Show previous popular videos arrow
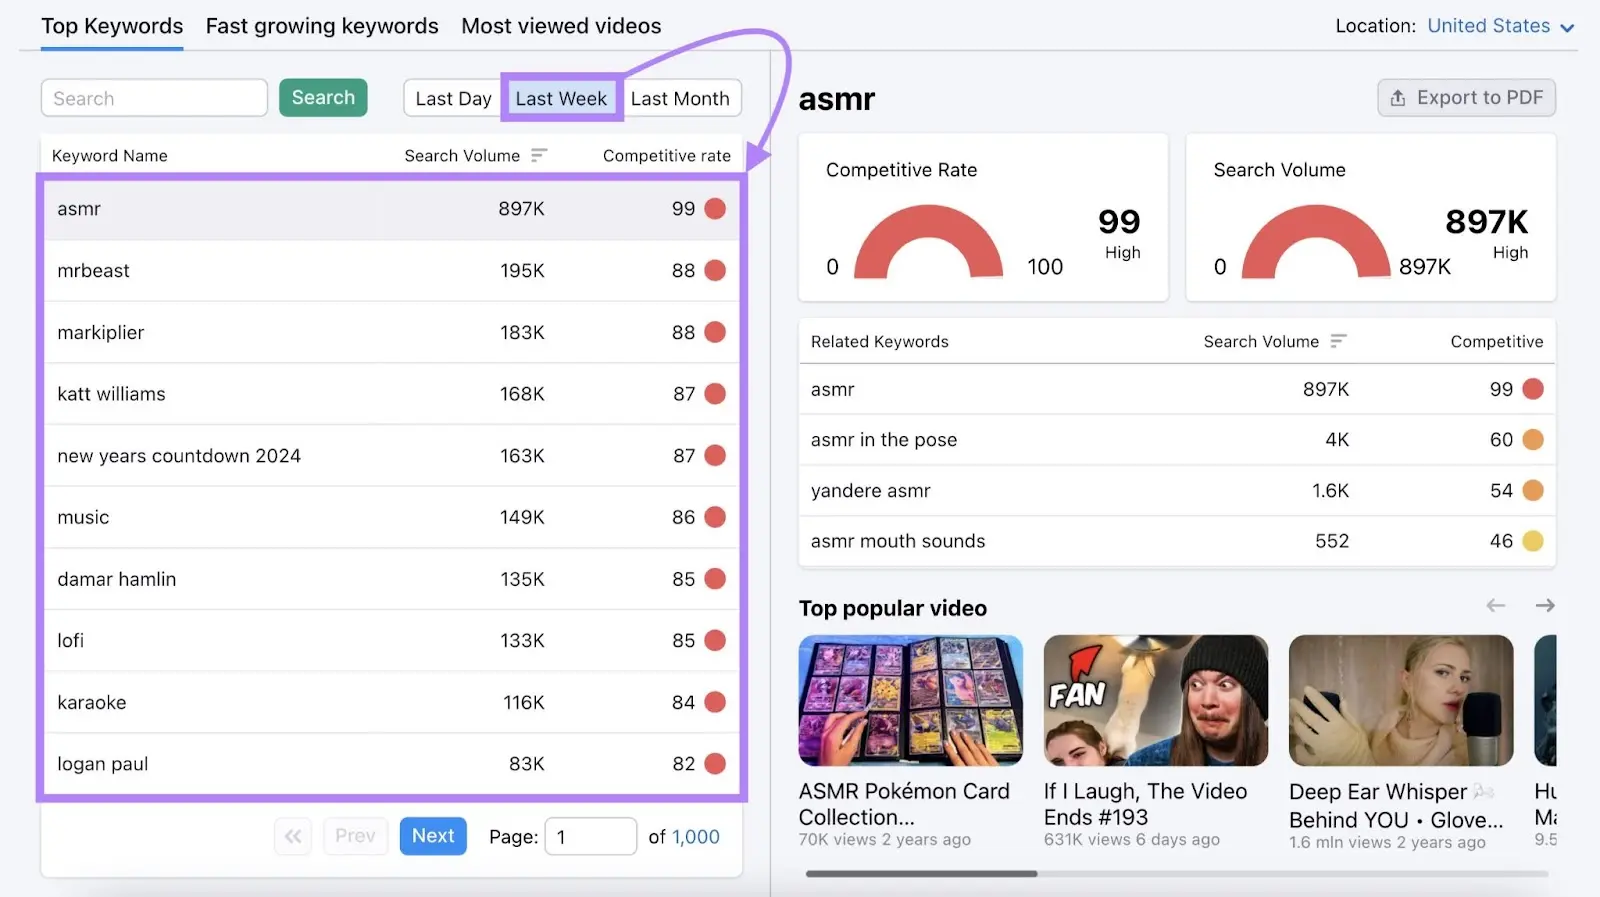 (x=1496, y=605)
